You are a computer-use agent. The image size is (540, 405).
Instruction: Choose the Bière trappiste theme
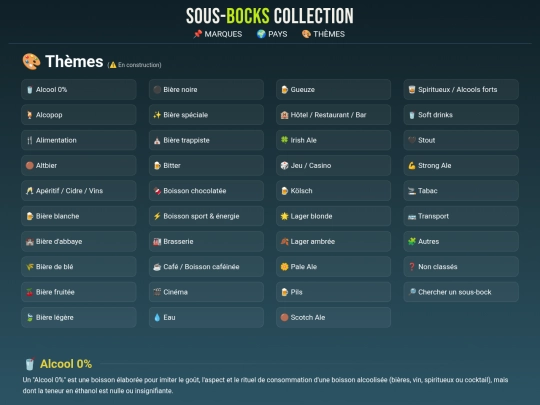tap(206, 140)
